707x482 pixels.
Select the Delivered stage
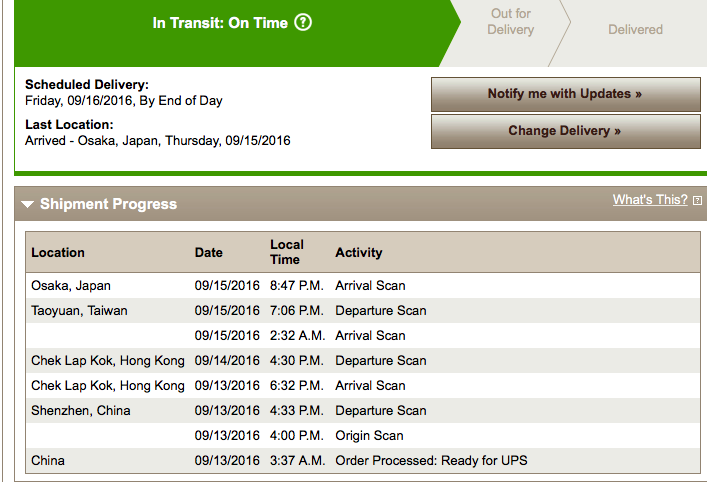click(635, 30)
